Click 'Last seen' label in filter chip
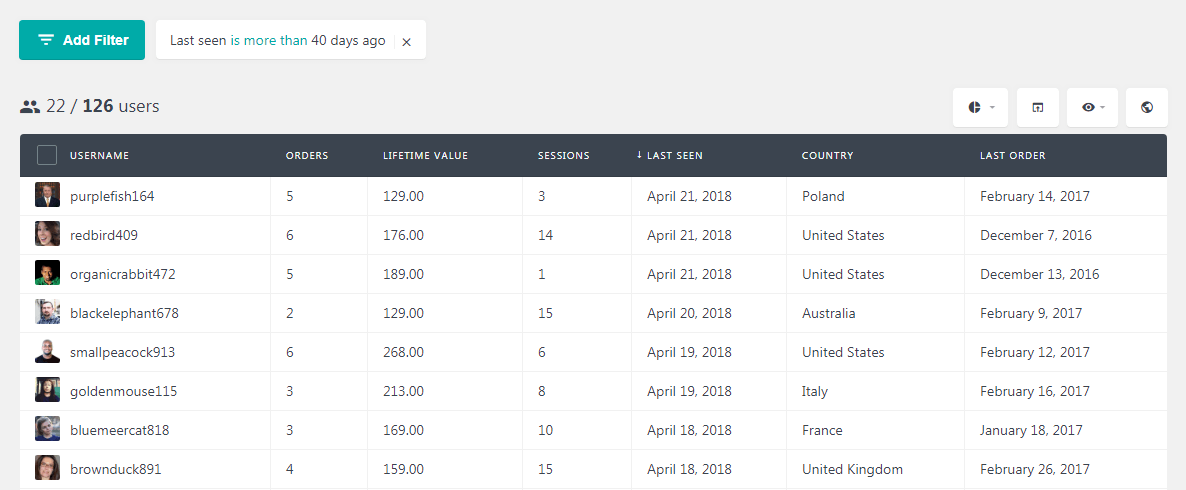1186x490 pixels. click(x=198, y=41)
